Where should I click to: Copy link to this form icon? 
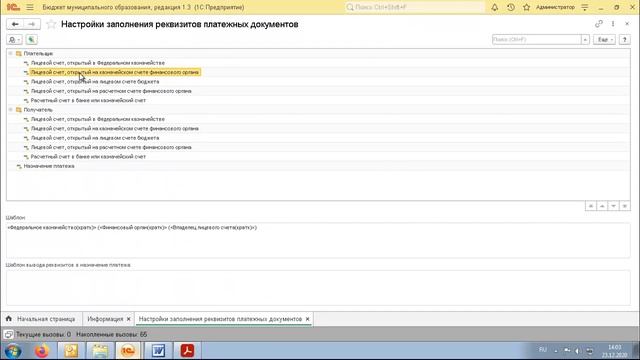(x=599, y=24)
